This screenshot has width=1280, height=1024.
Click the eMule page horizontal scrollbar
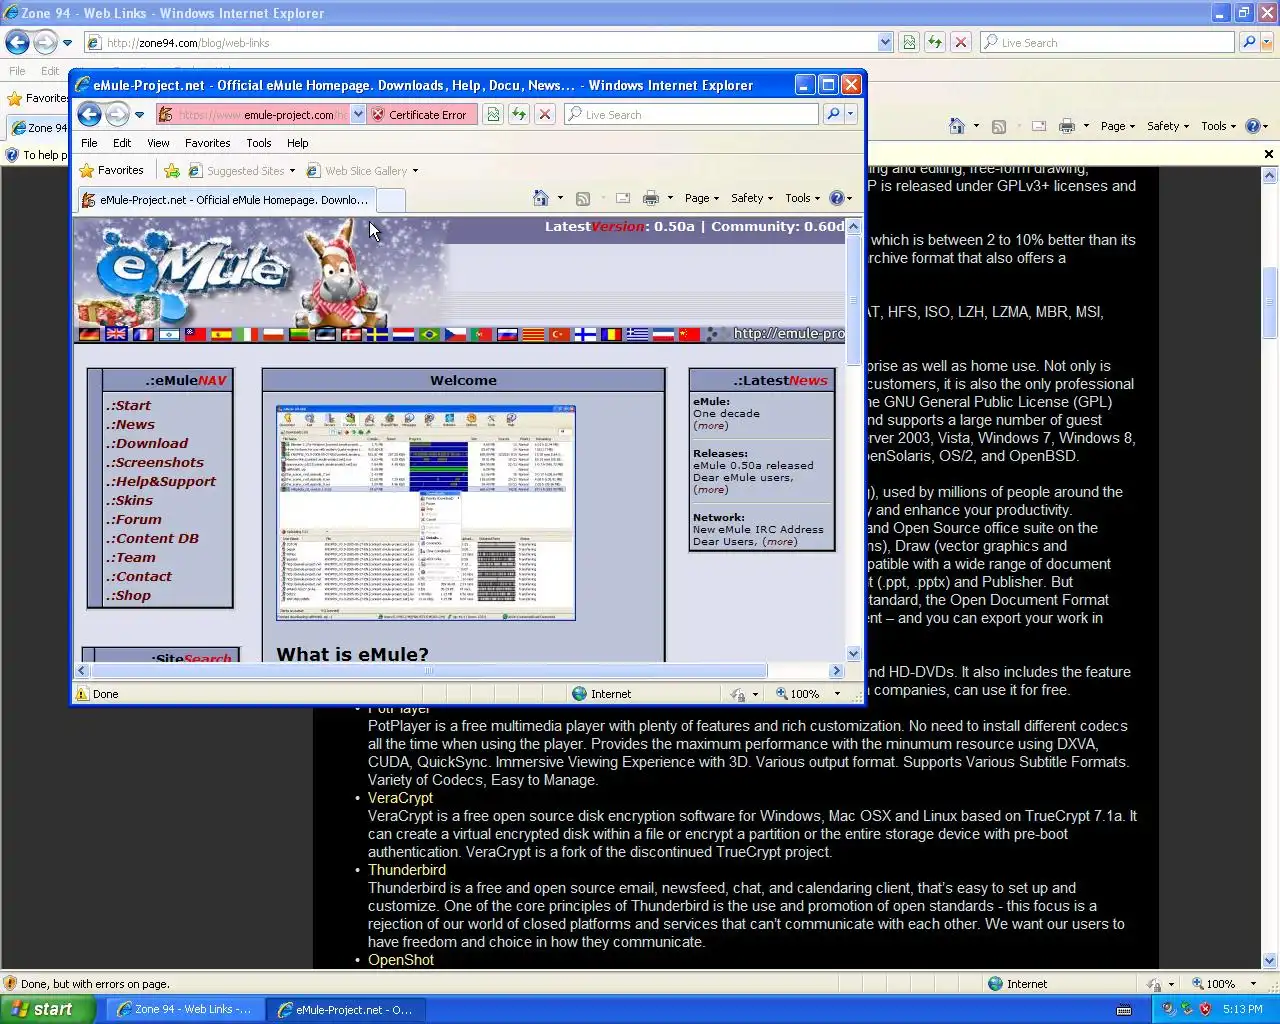click(x=430, y=671)
